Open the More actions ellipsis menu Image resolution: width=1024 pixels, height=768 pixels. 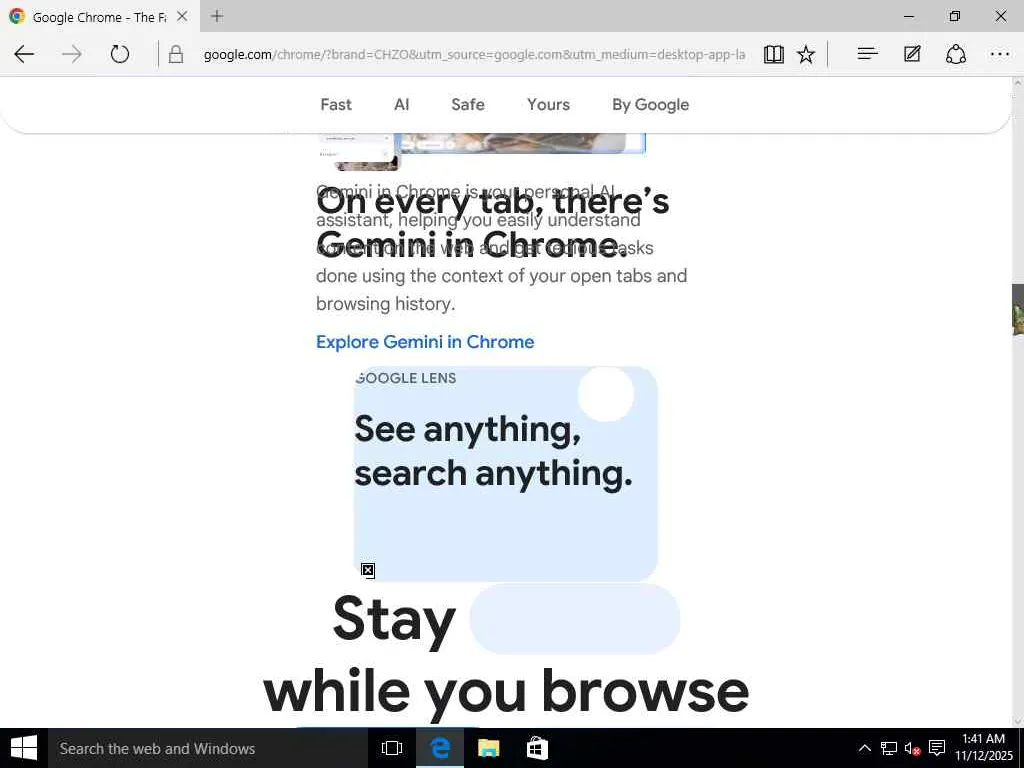pyautogui.click(x=1000, y=54)
